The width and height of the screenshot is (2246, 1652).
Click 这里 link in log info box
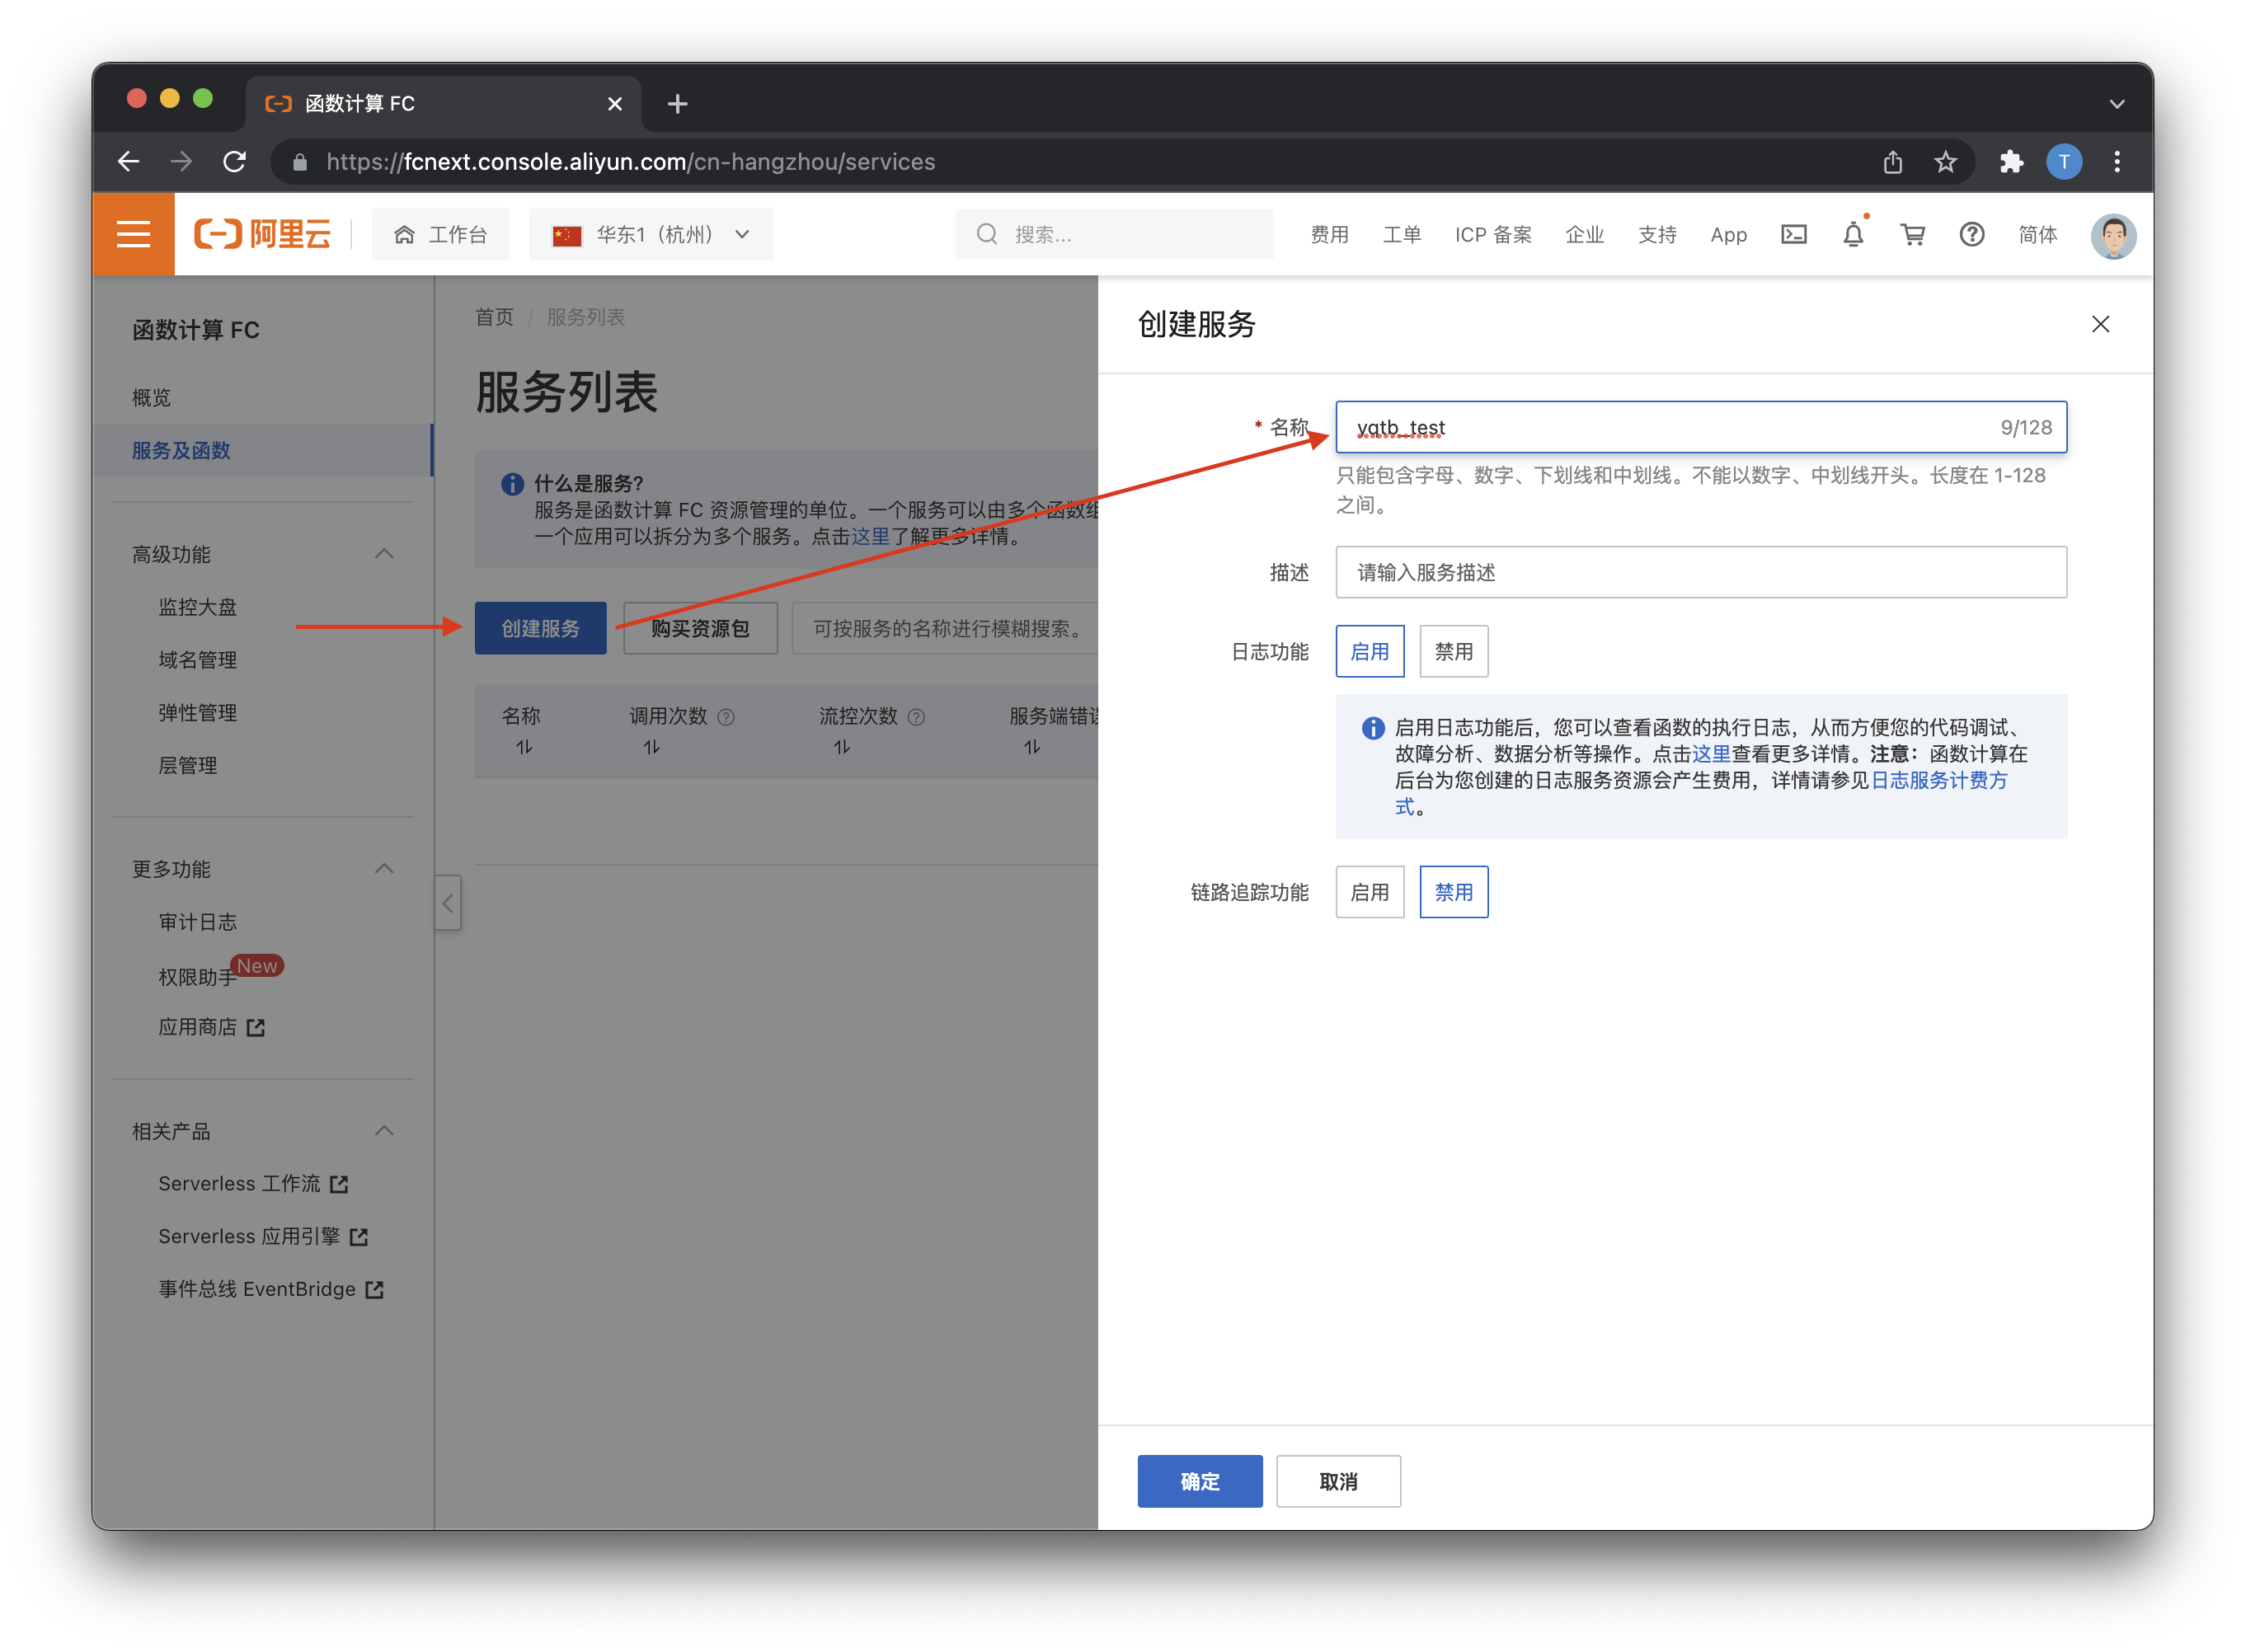coord(1711,753)
